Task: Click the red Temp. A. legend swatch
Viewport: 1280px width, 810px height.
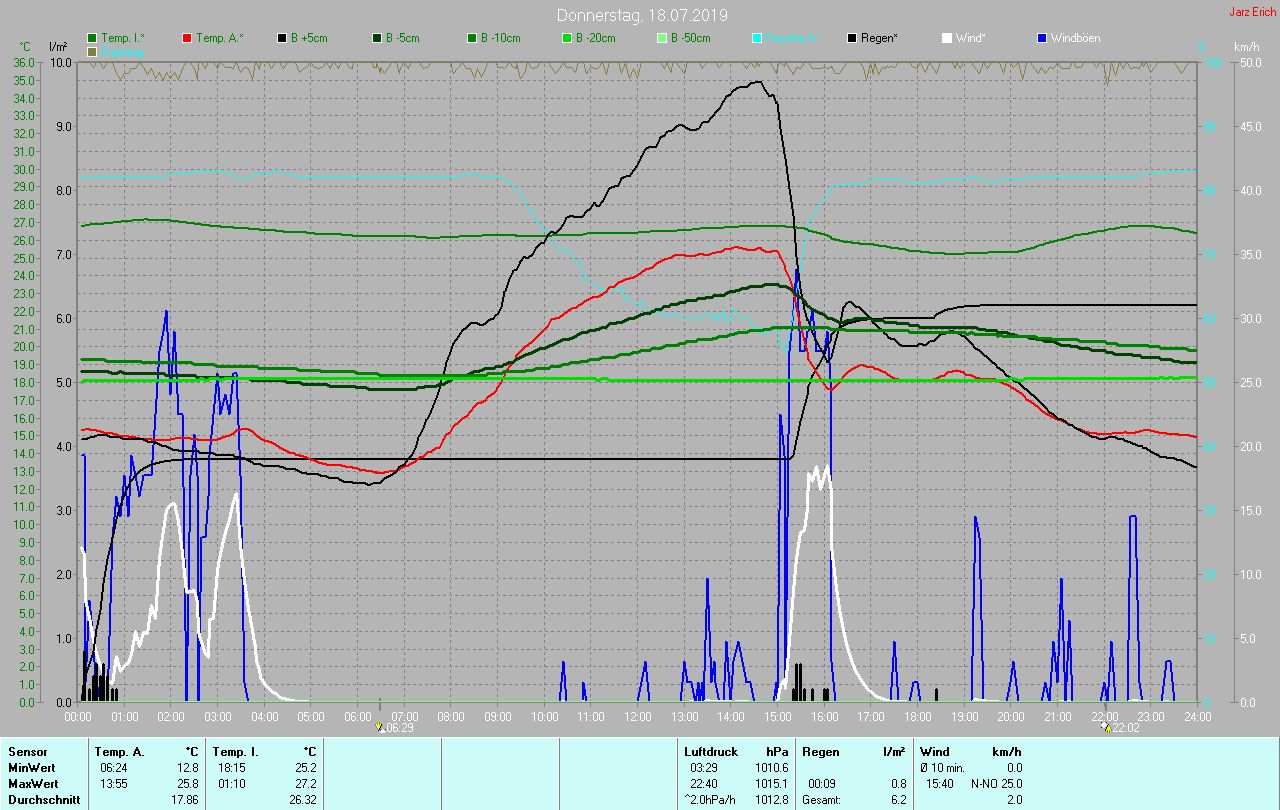Action: coord(187,38)
